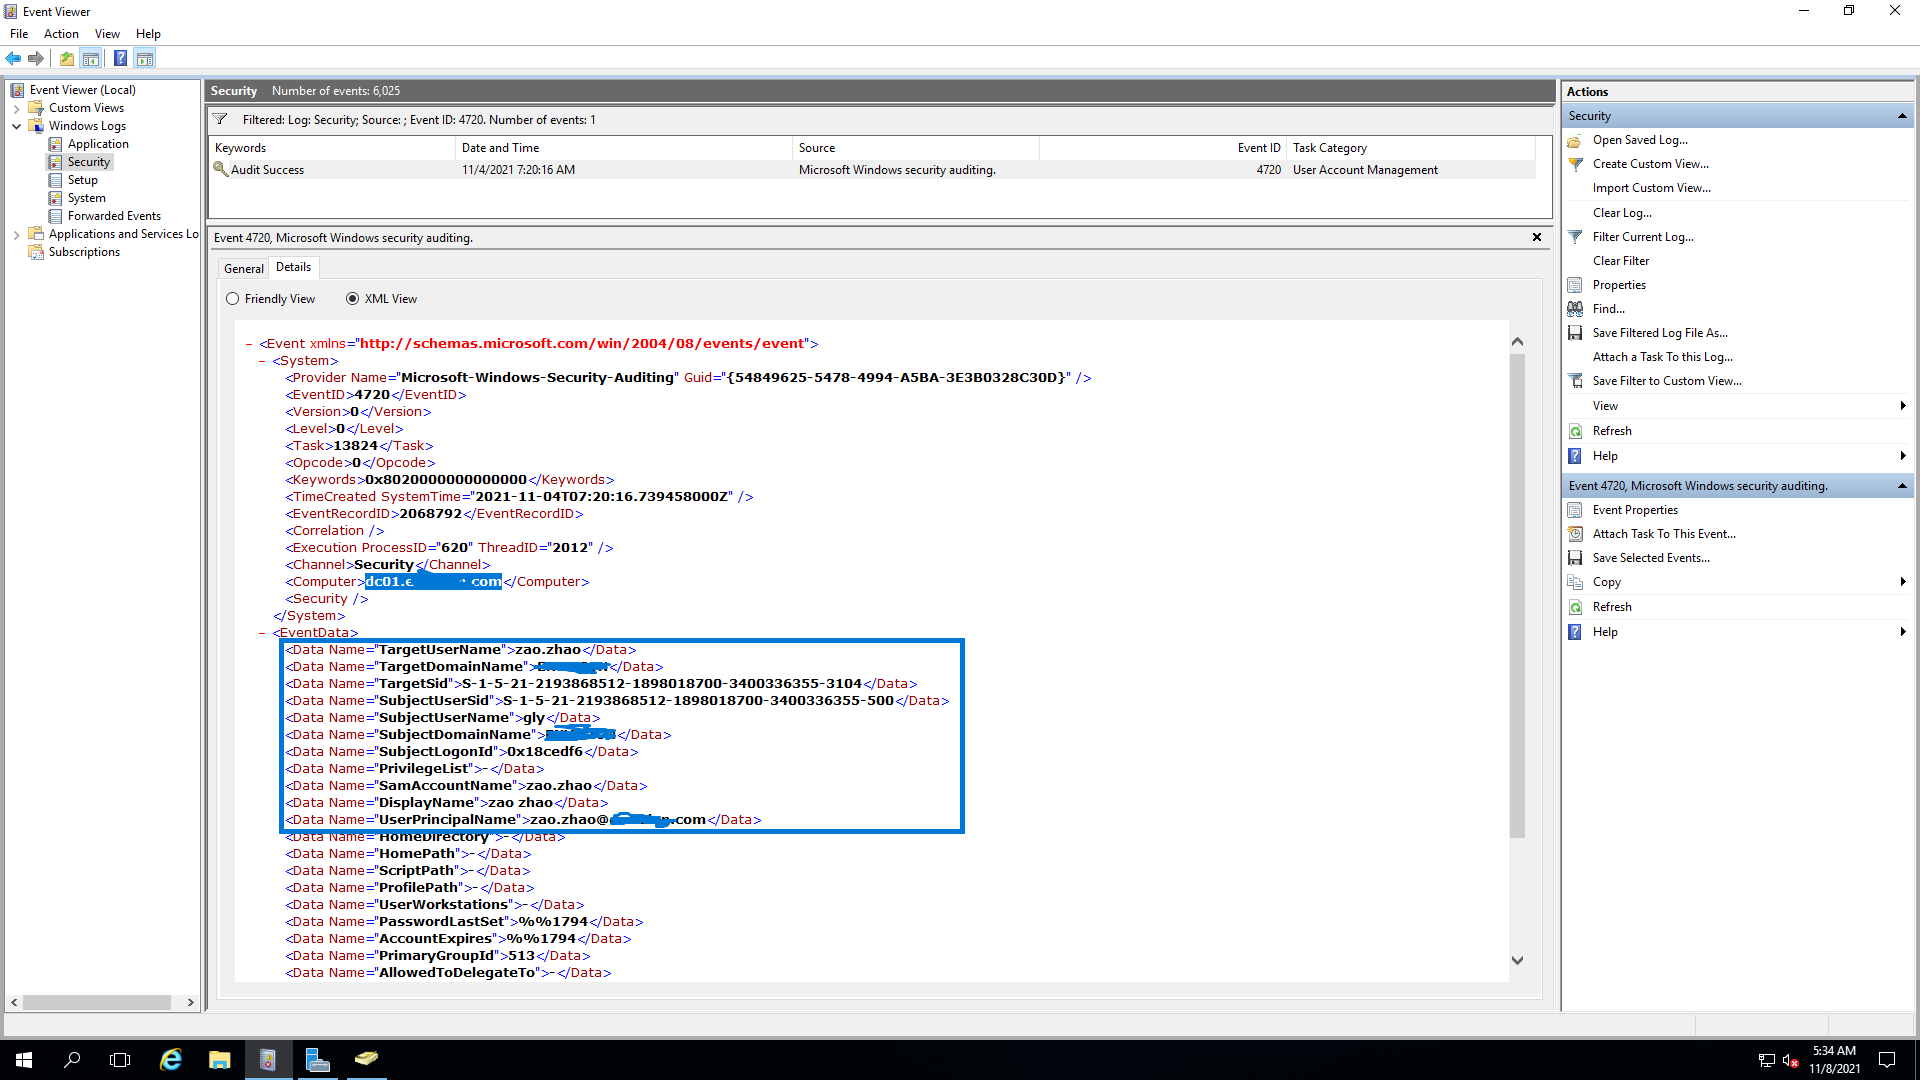
Task: Click the console tree horizontal scrollbar
Action: pyautogui.click(x=97, y=1002)
